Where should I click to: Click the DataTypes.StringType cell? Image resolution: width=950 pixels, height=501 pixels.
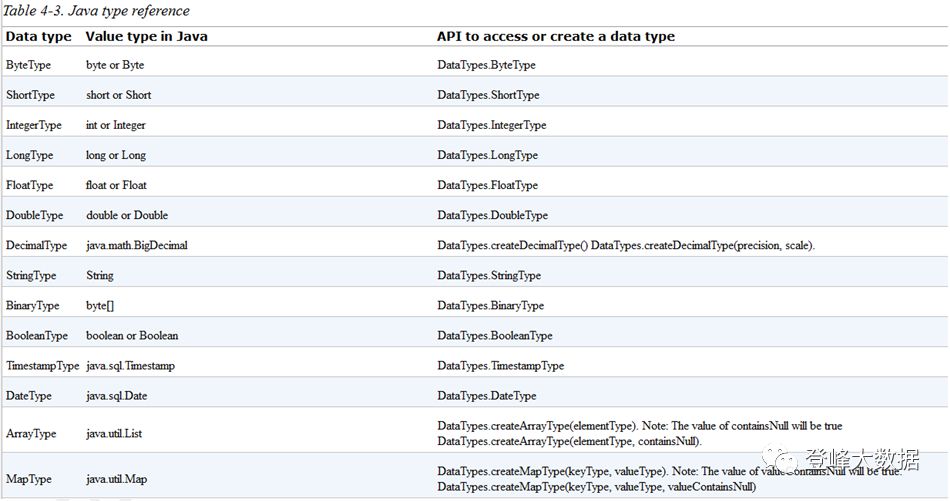[x=489, y=276]
